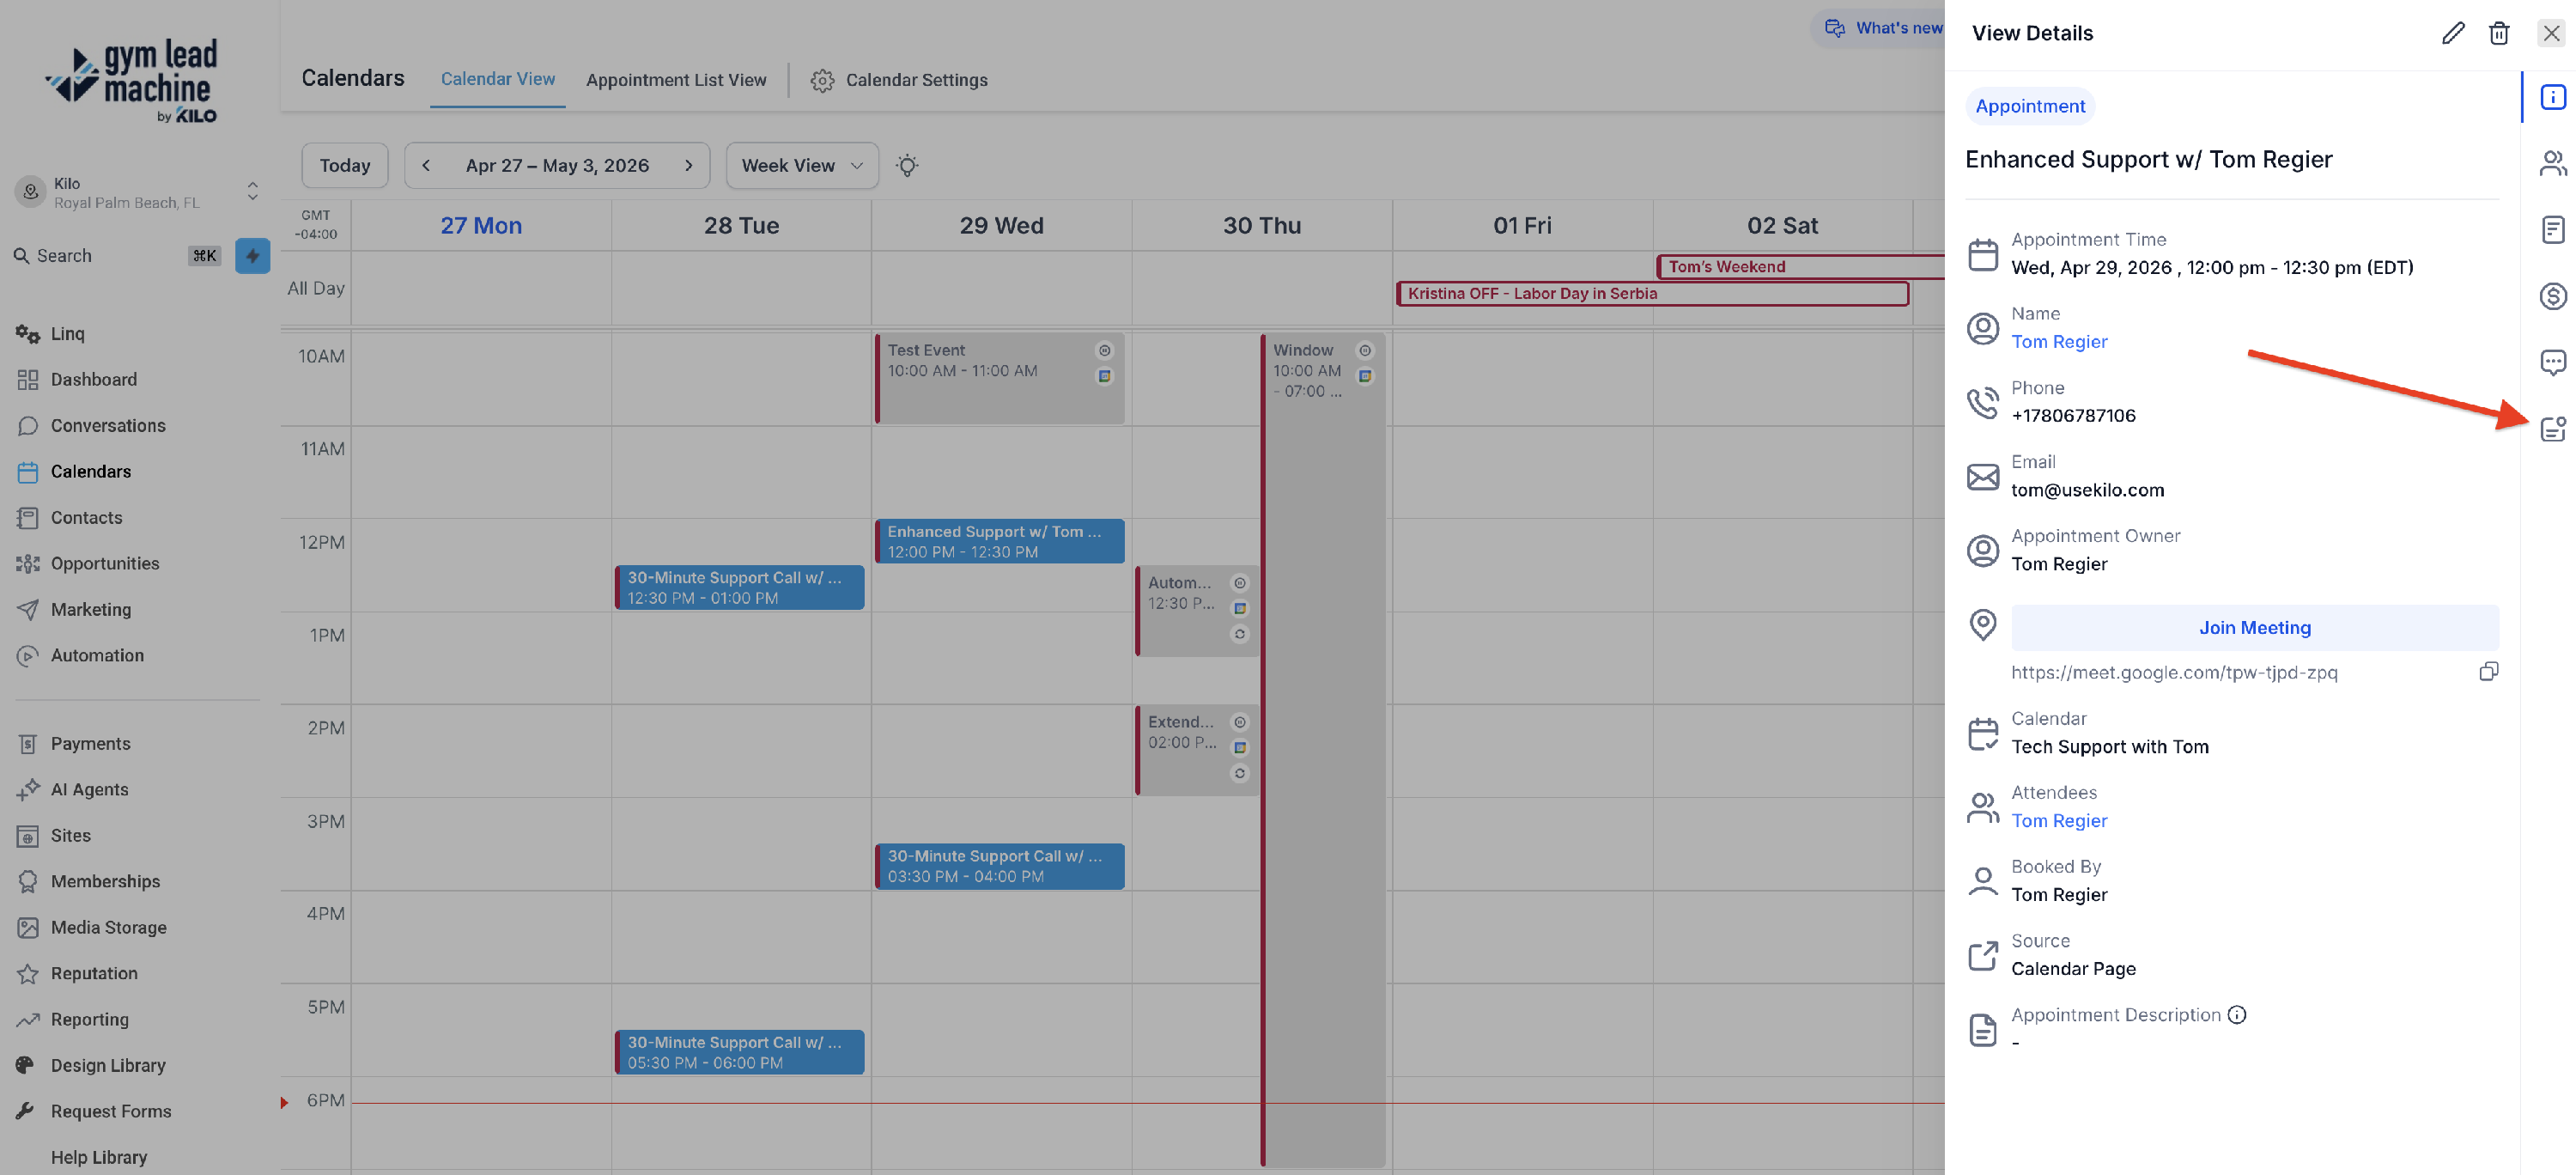Open the payments dollar icon in right sidebar

point(2552,296)
